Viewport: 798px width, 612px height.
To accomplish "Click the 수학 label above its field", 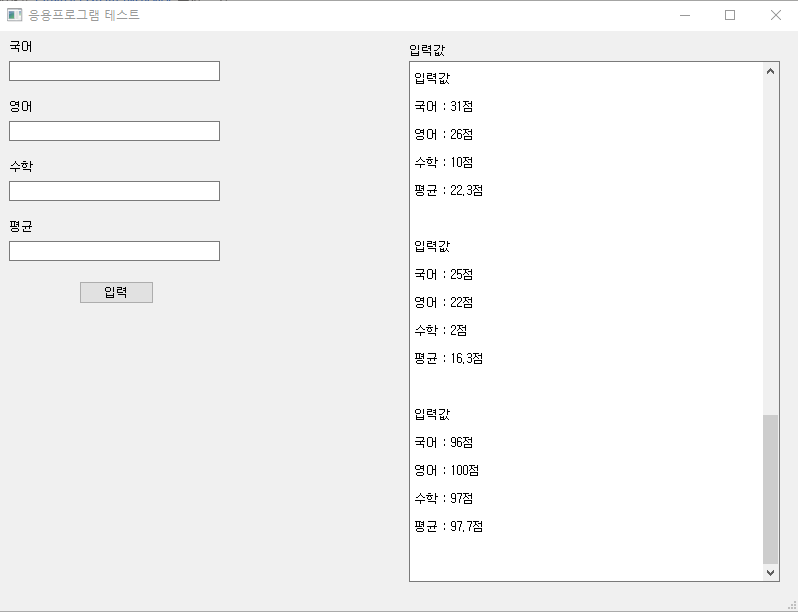I will click(x=21, y=166).
